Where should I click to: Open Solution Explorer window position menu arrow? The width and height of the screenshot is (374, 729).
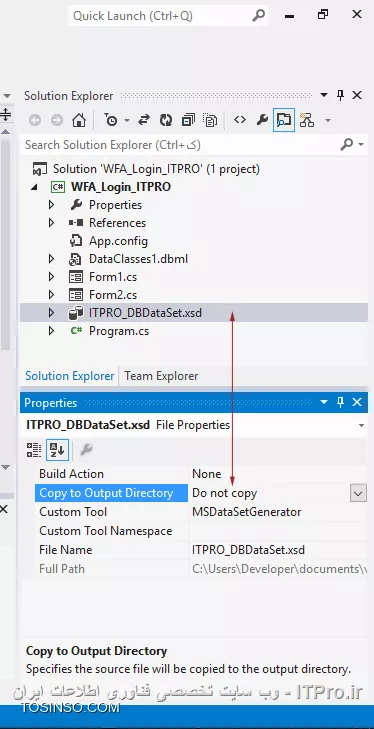(x=324, y=95)
